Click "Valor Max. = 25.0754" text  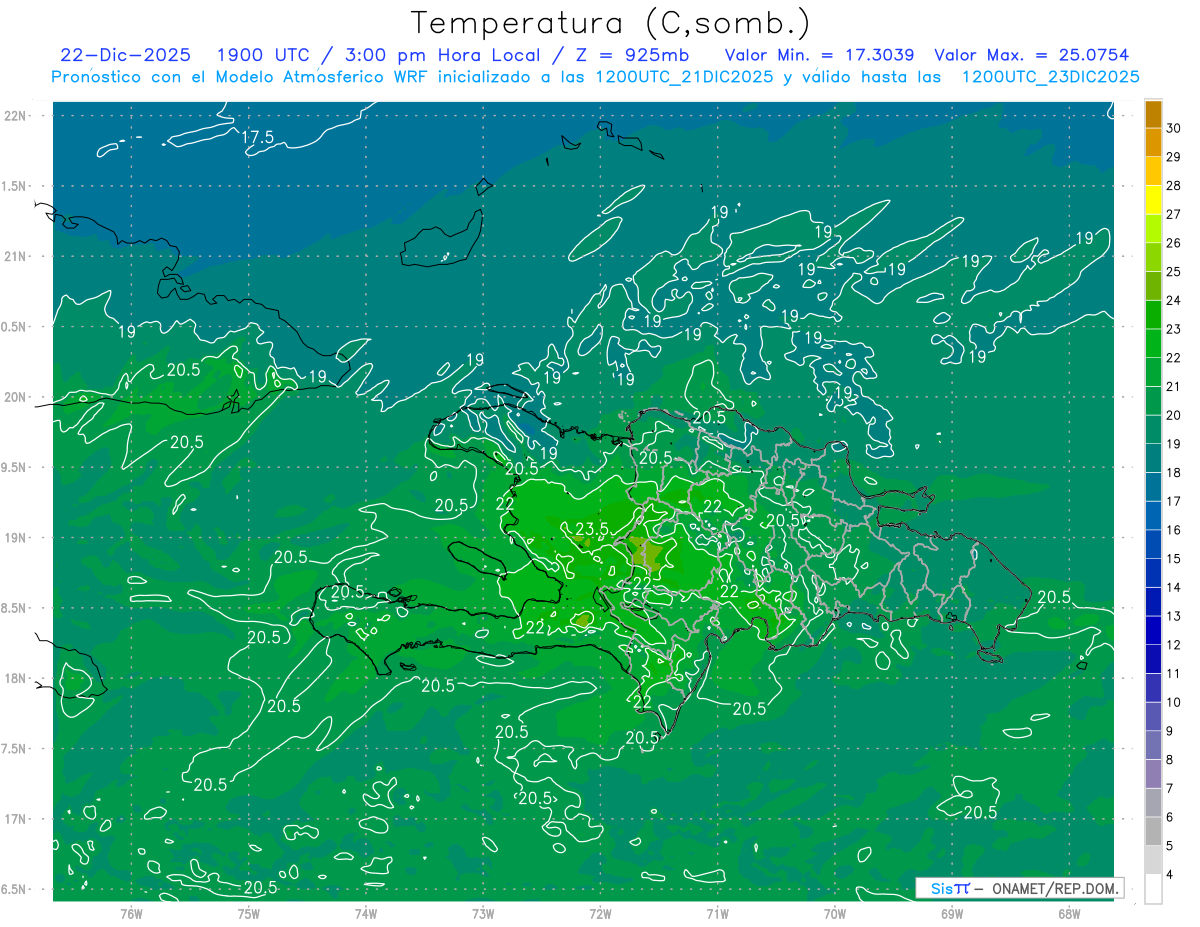click(x=1032, y=55)
